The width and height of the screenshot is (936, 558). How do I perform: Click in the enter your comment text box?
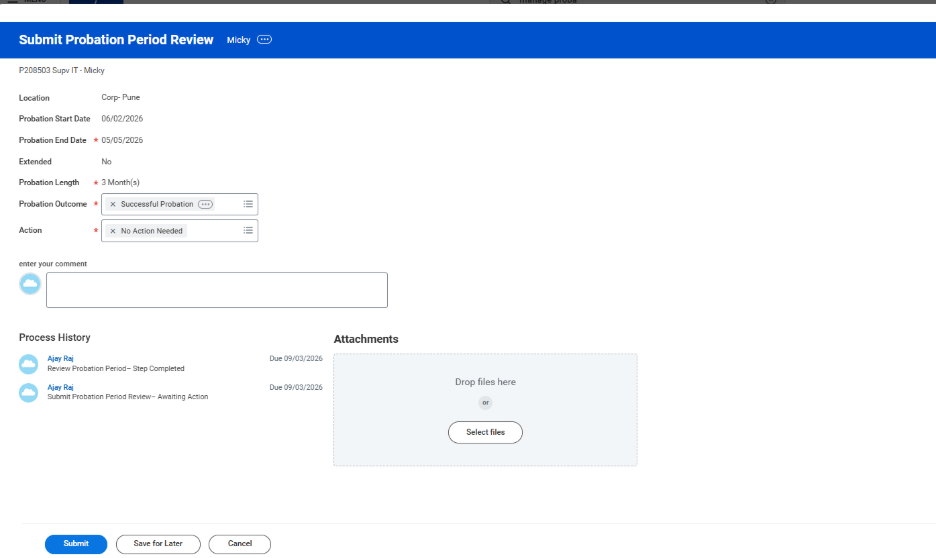[x=216, y=290]
